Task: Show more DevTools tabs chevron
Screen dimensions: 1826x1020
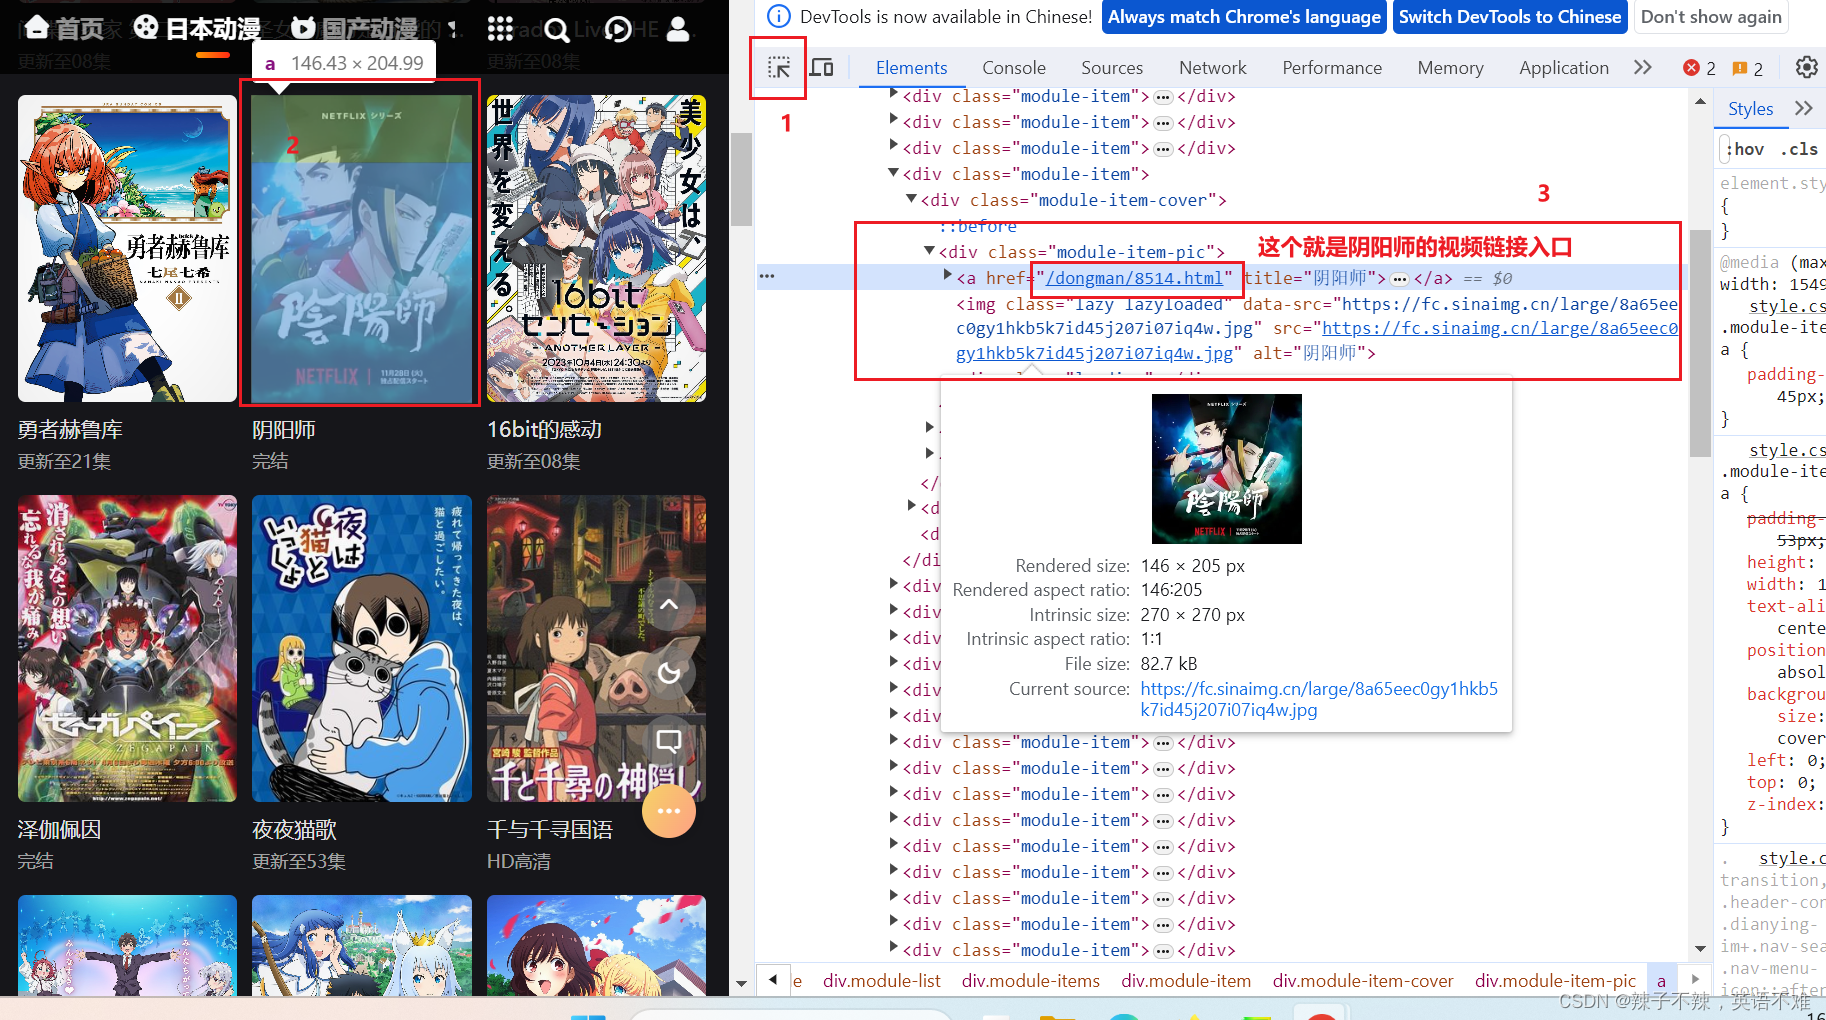Action: click(1643, 67)
